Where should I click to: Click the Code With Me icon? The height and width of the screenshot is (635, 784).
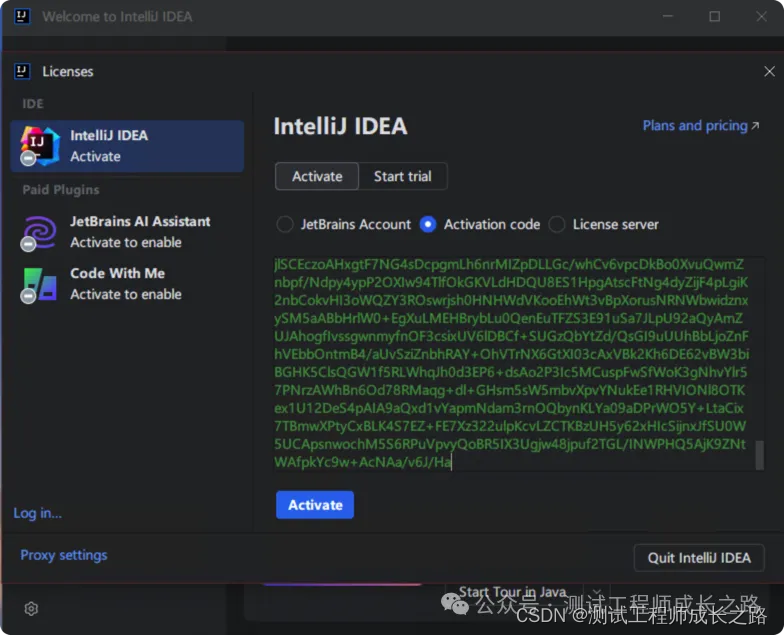point(38,285)
